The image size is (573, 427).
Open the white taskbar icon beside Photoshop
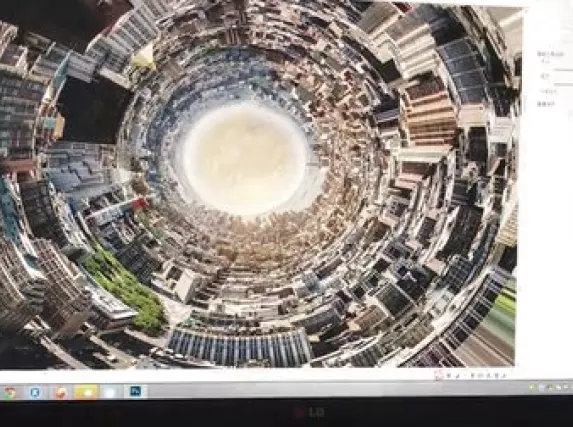click(x=110, y=393)
